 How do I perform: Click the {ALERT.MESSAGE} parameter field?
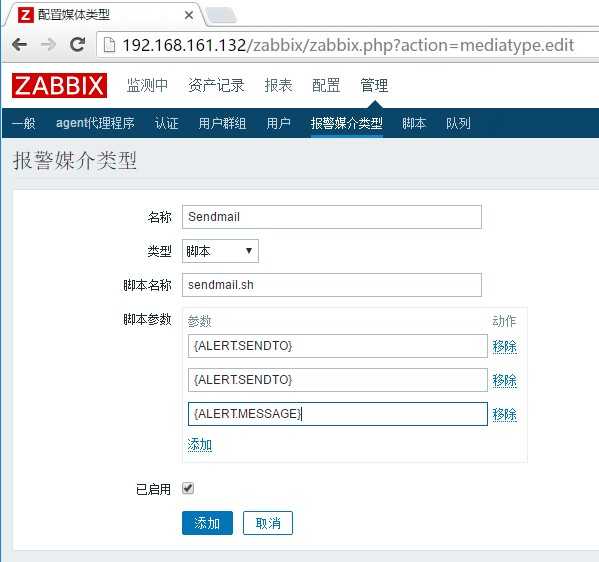pos(338,414)
